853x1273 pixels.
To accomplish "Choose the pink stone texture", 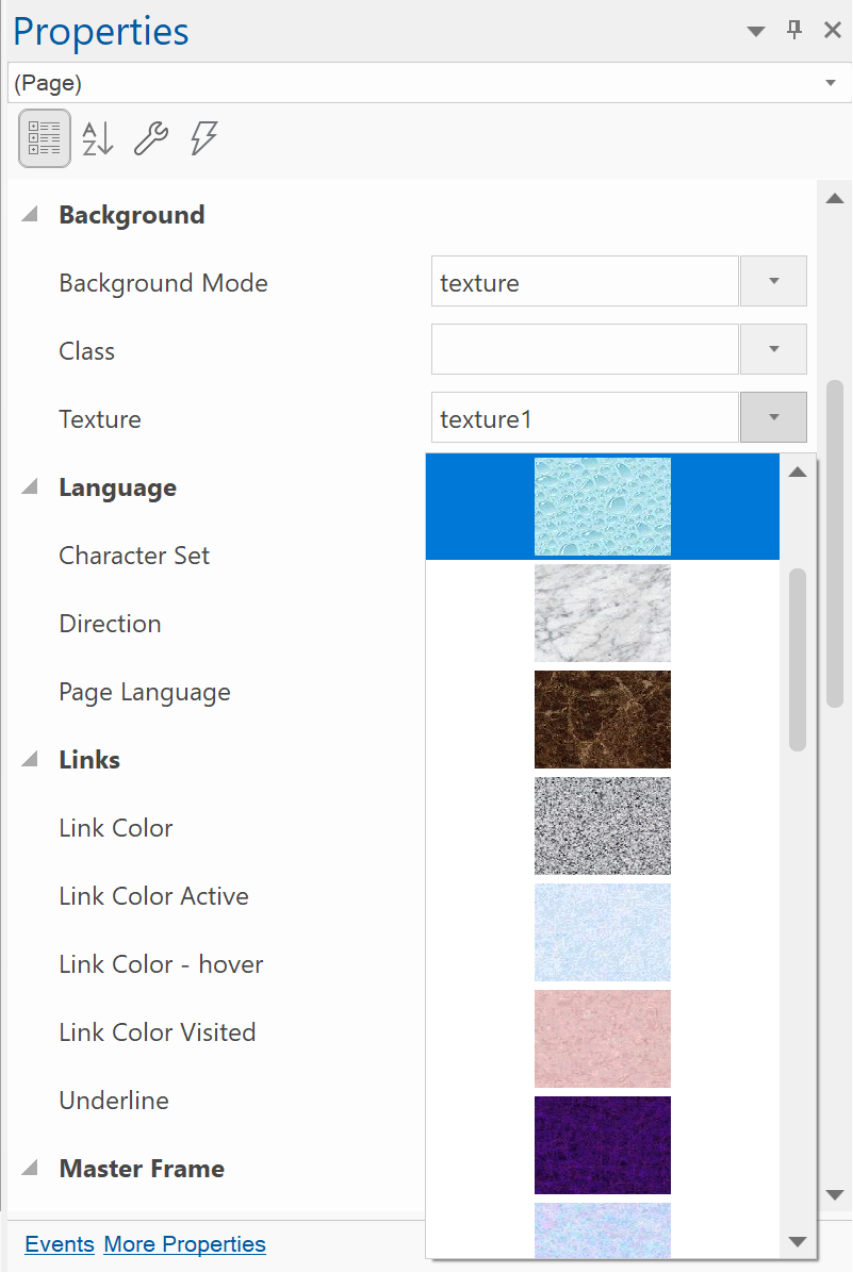I will point(602,1039).
